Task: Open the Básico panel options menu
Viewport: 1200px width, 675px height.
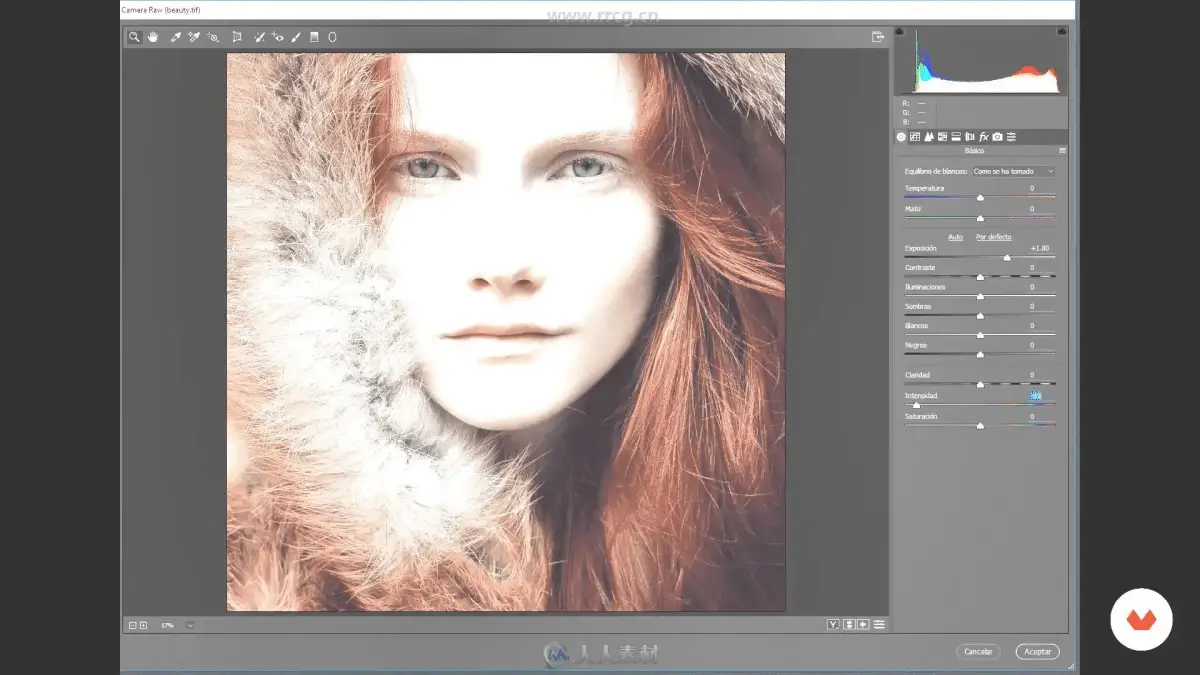Action: (x=1062, y=151)
